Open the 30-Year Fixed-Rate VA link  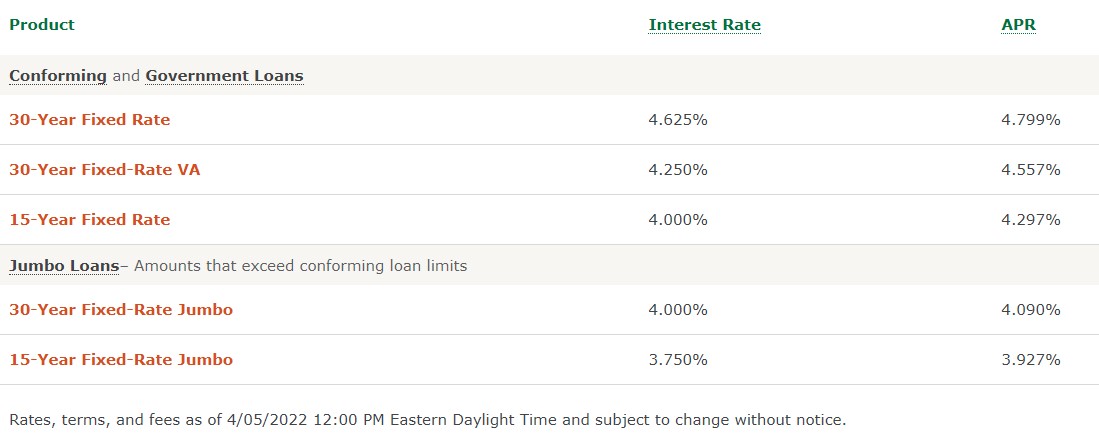click(x=104, y=170)
